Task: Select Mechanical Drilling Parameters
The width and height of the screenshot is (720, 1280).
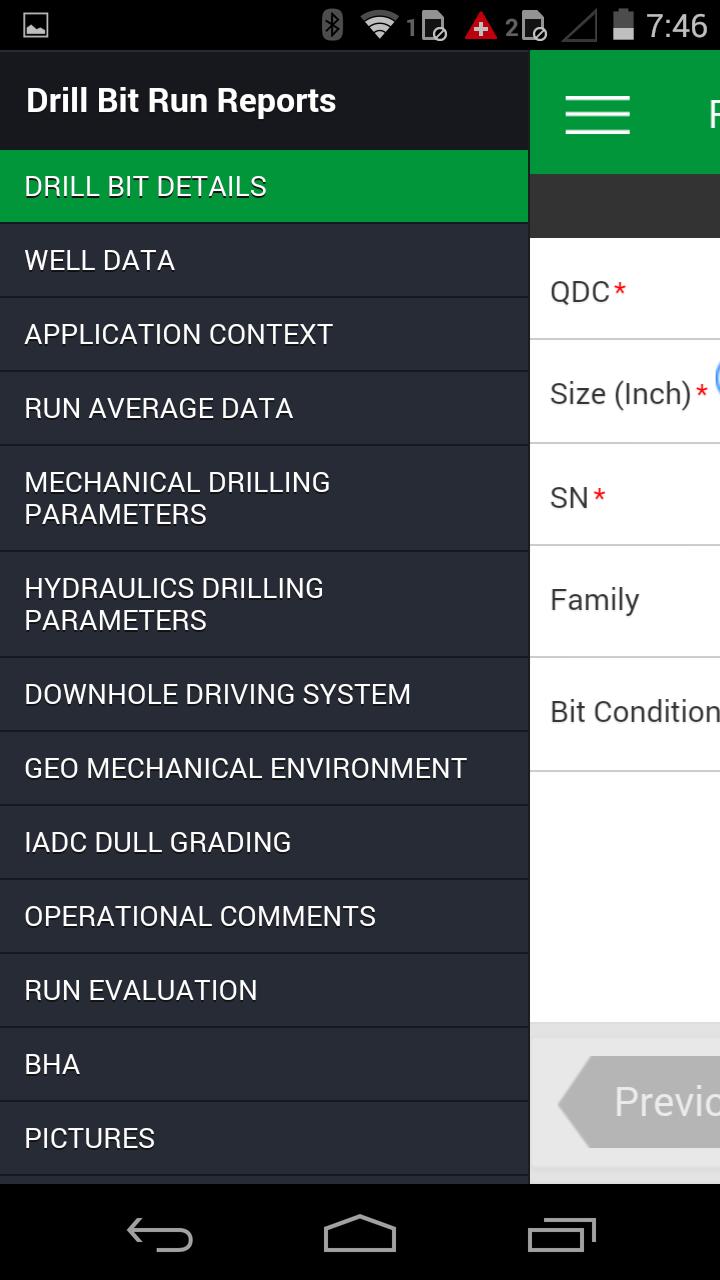Action: tap(264, 498)
